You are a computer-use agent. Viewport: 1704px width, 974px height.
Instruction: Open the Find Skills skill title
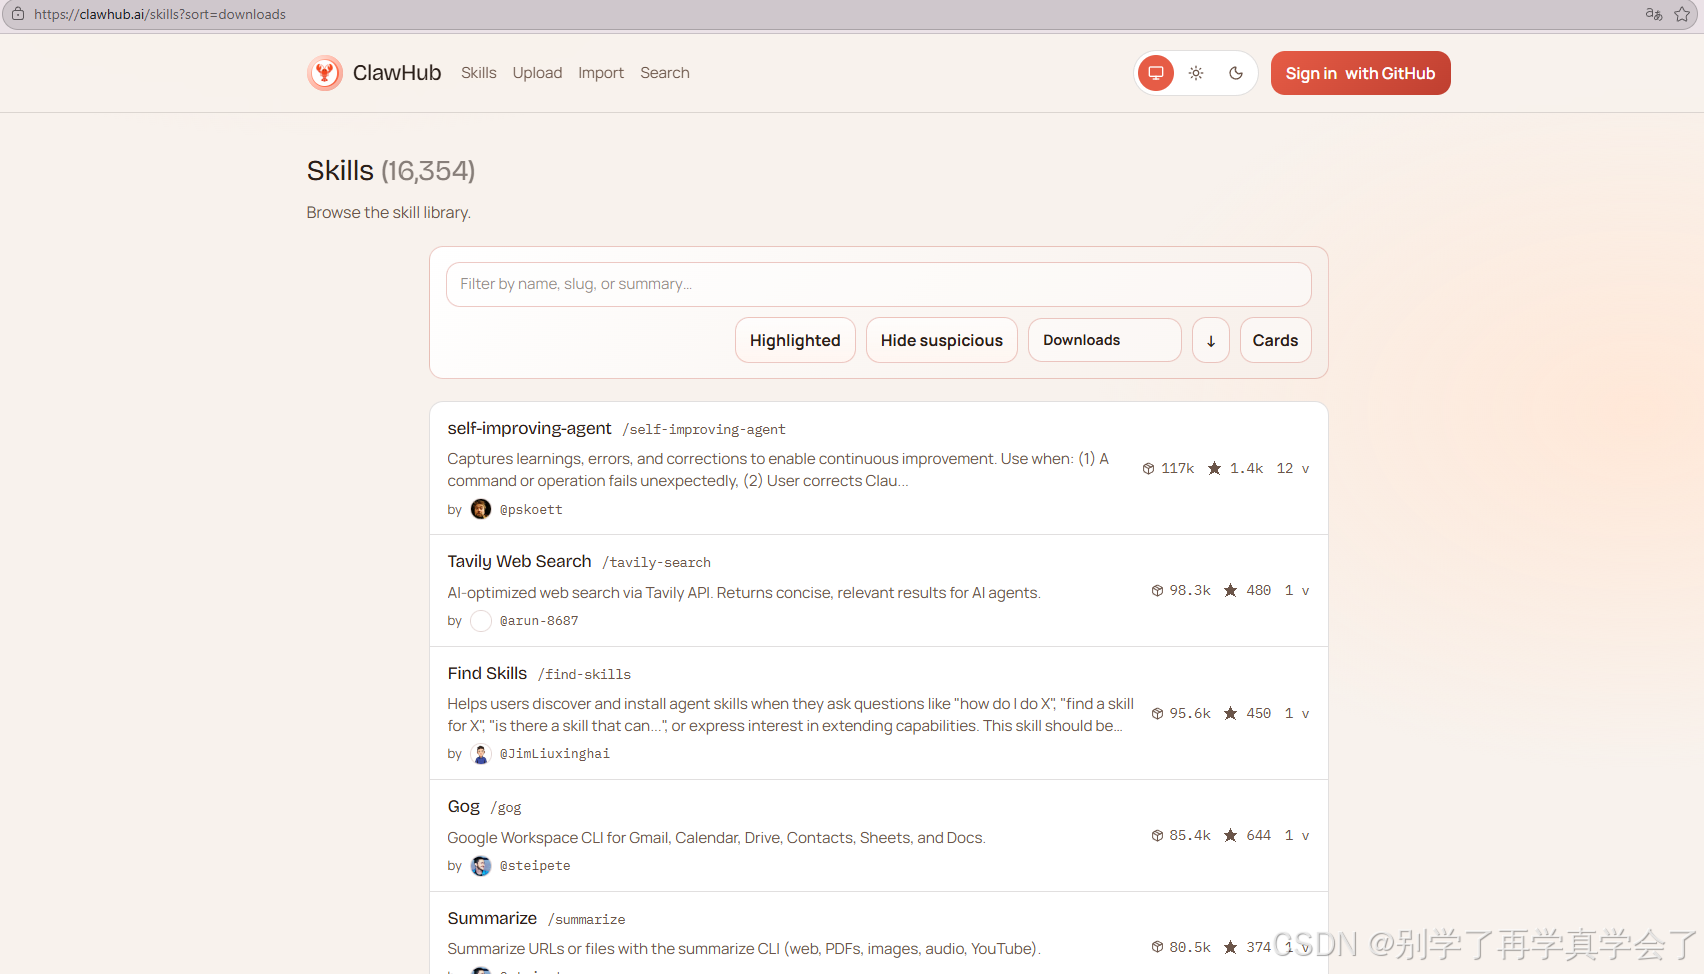(487, 673)
